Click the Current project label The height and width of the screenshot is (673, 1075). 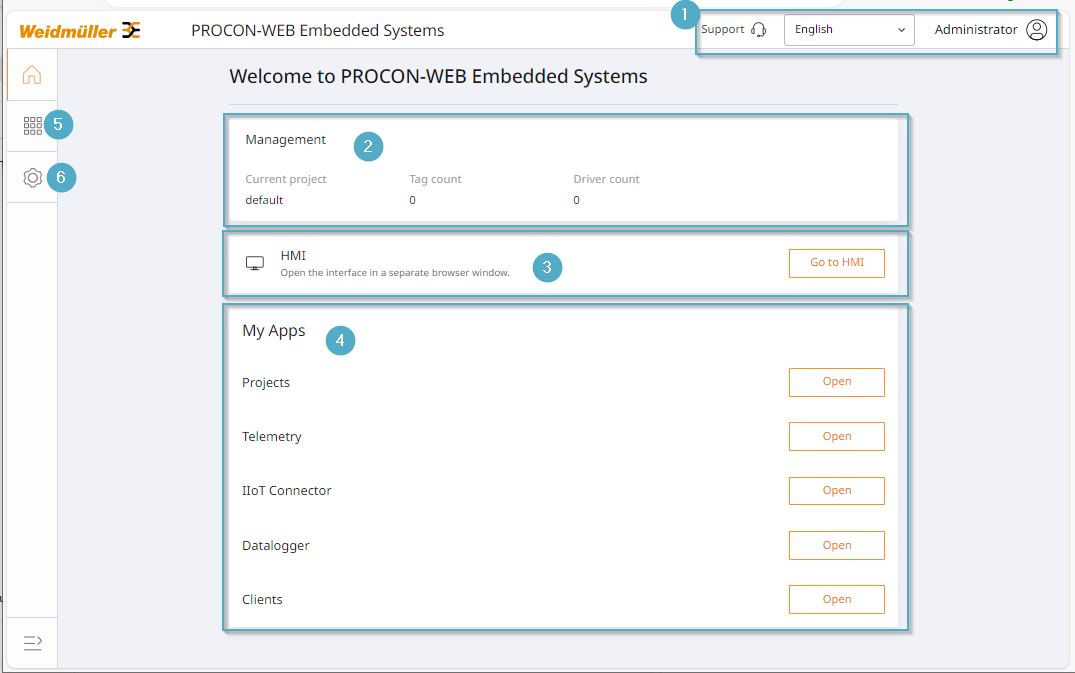click(286, 180)
